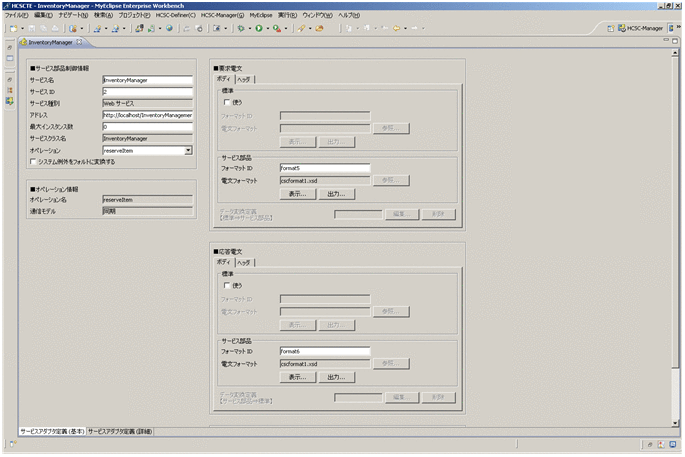
Task: Check the standard 使う box in request message
Action: pos(227,102)
